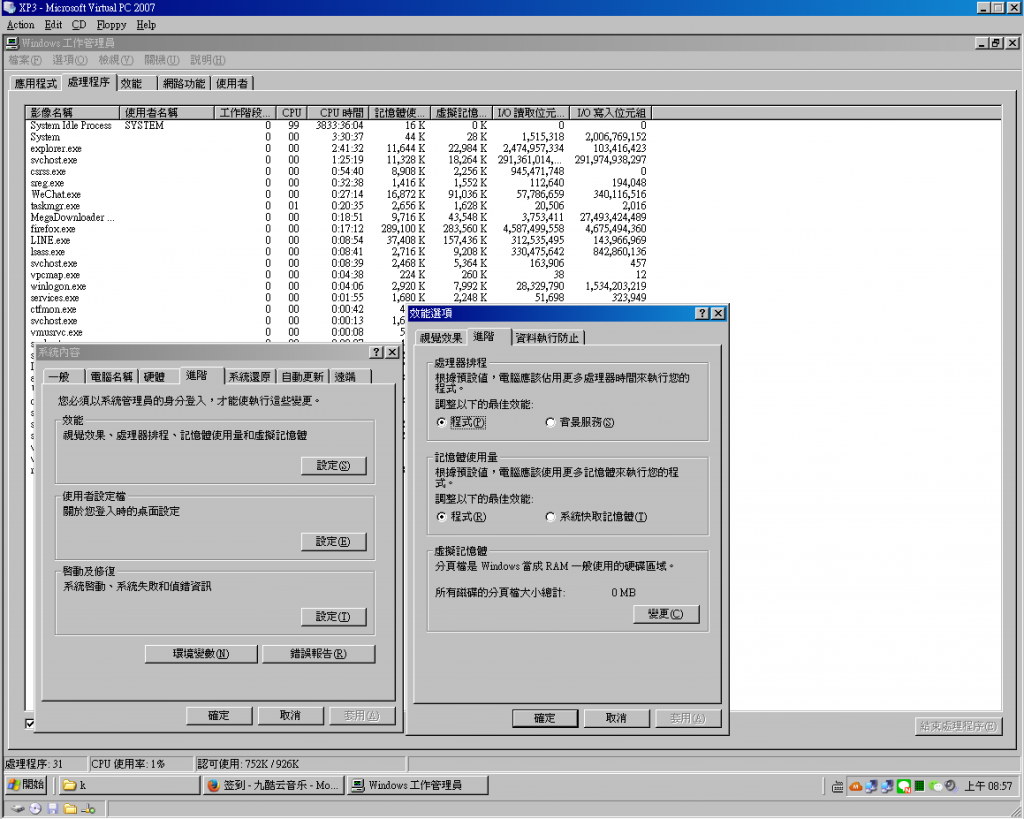Switch to 自動更新 tab in 系統內容
The width and height of the screenshot is (1024, 819).
pyautogui.click(x=302, y=377)
